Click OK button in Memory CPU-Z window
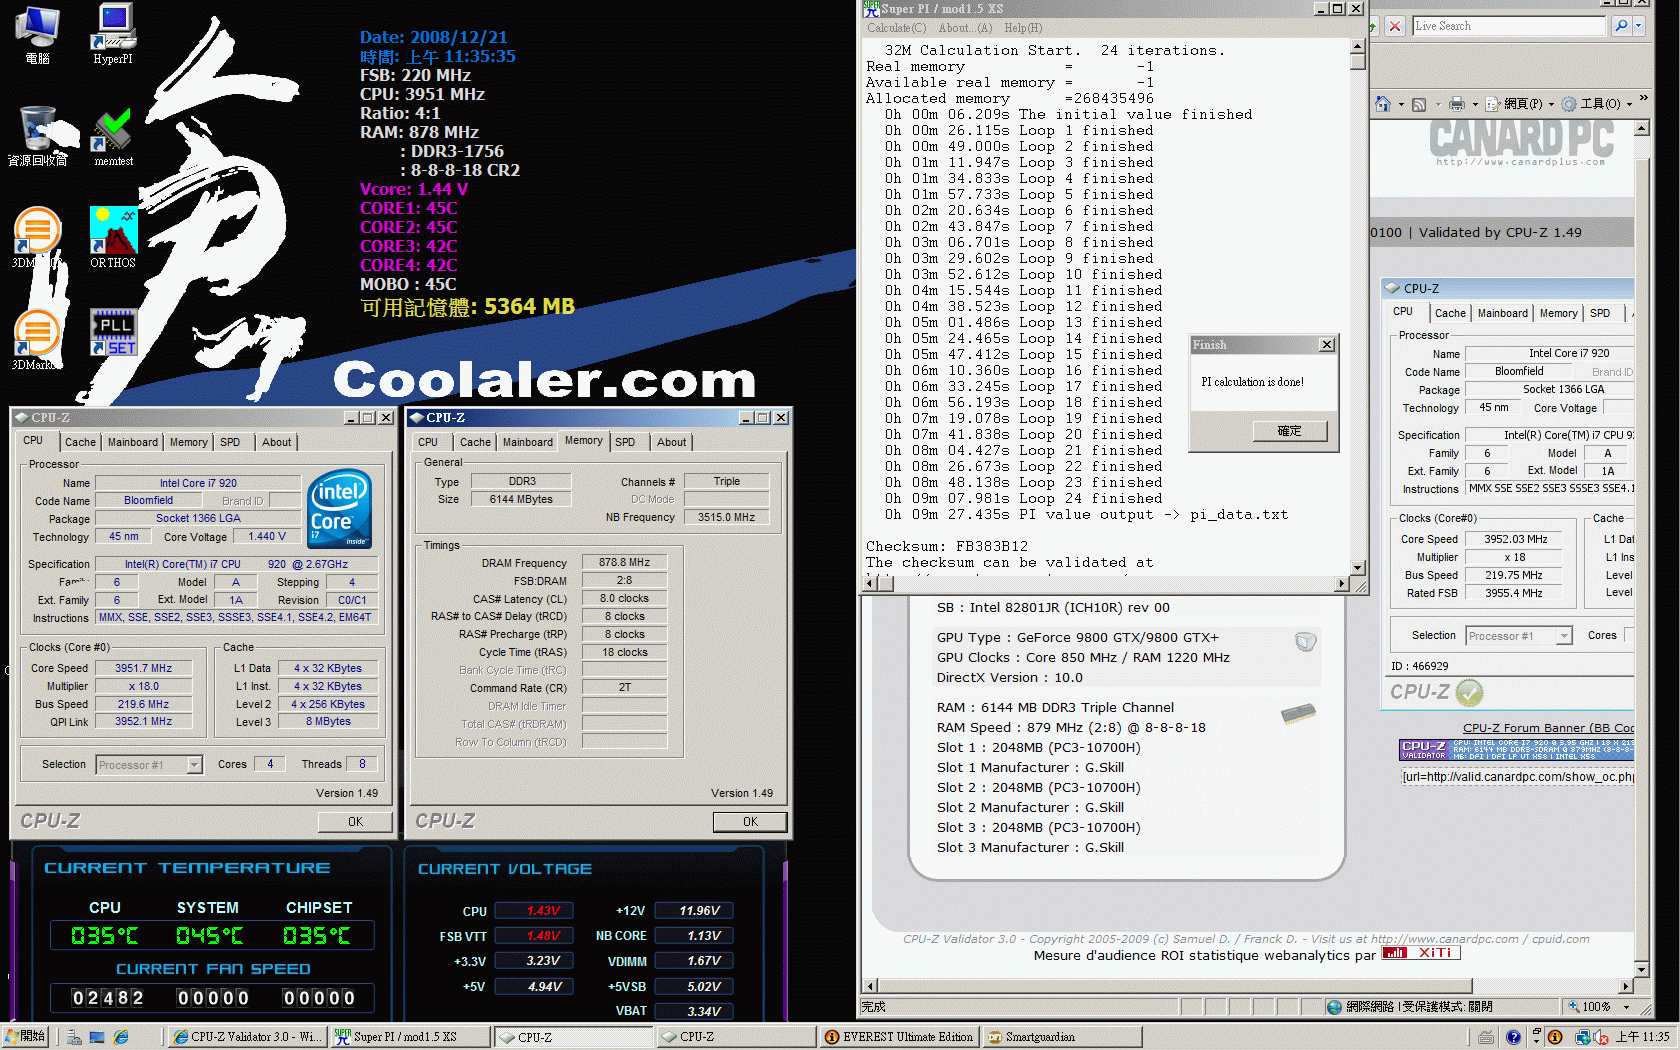The image size is (1680, 1050). pyautogui.click(x=750, y=822)
